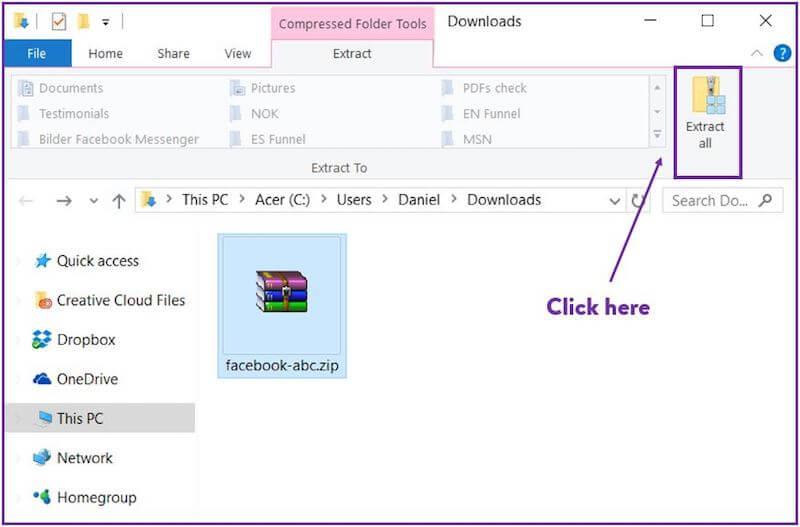This screenshot has height=527, width=800.
Task: Open Quick access in navigation pane
Action: [97, 261]
